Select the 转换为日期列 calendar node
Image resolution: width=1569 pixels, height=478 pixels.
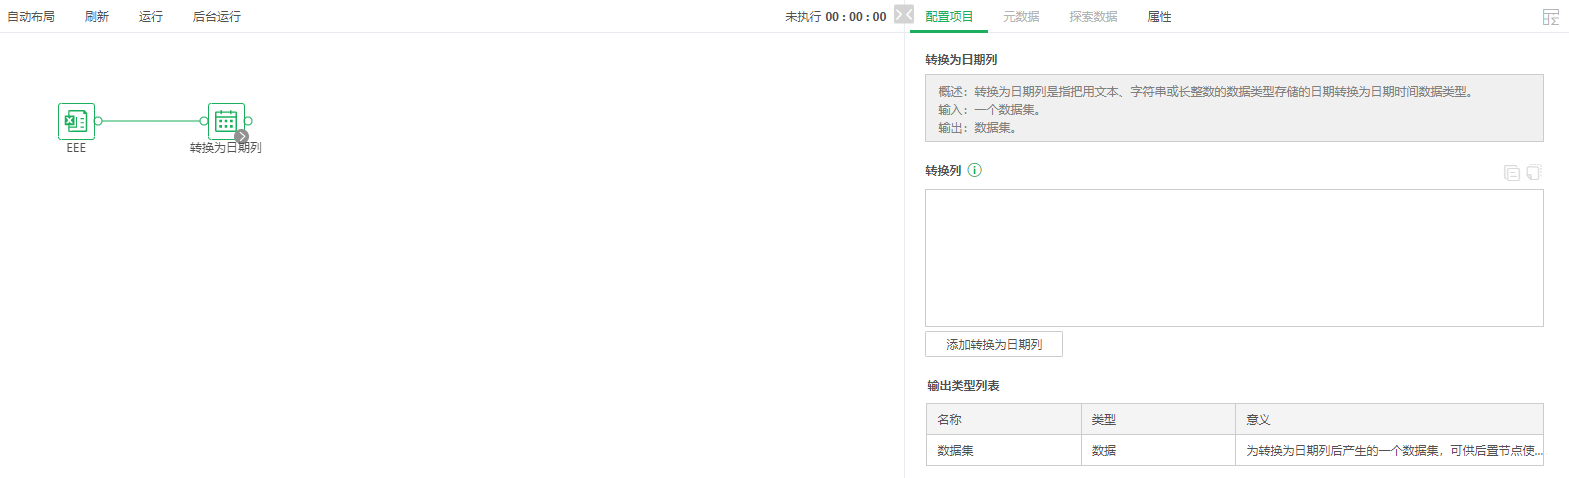pos(226,121)
